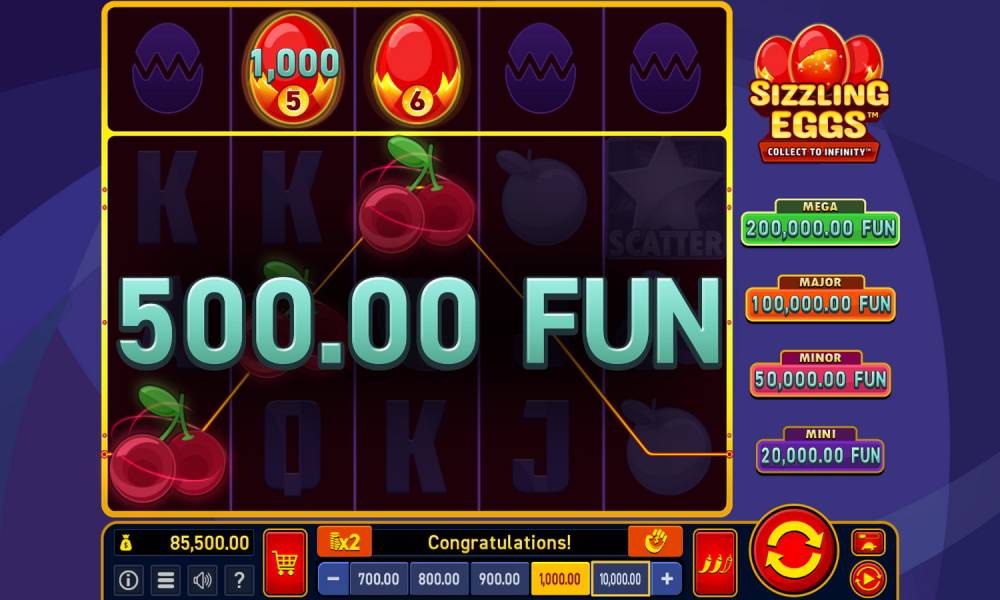Click the 1,000 red egg with number 5
This screenshot has width=1000, height=600.
293,69
